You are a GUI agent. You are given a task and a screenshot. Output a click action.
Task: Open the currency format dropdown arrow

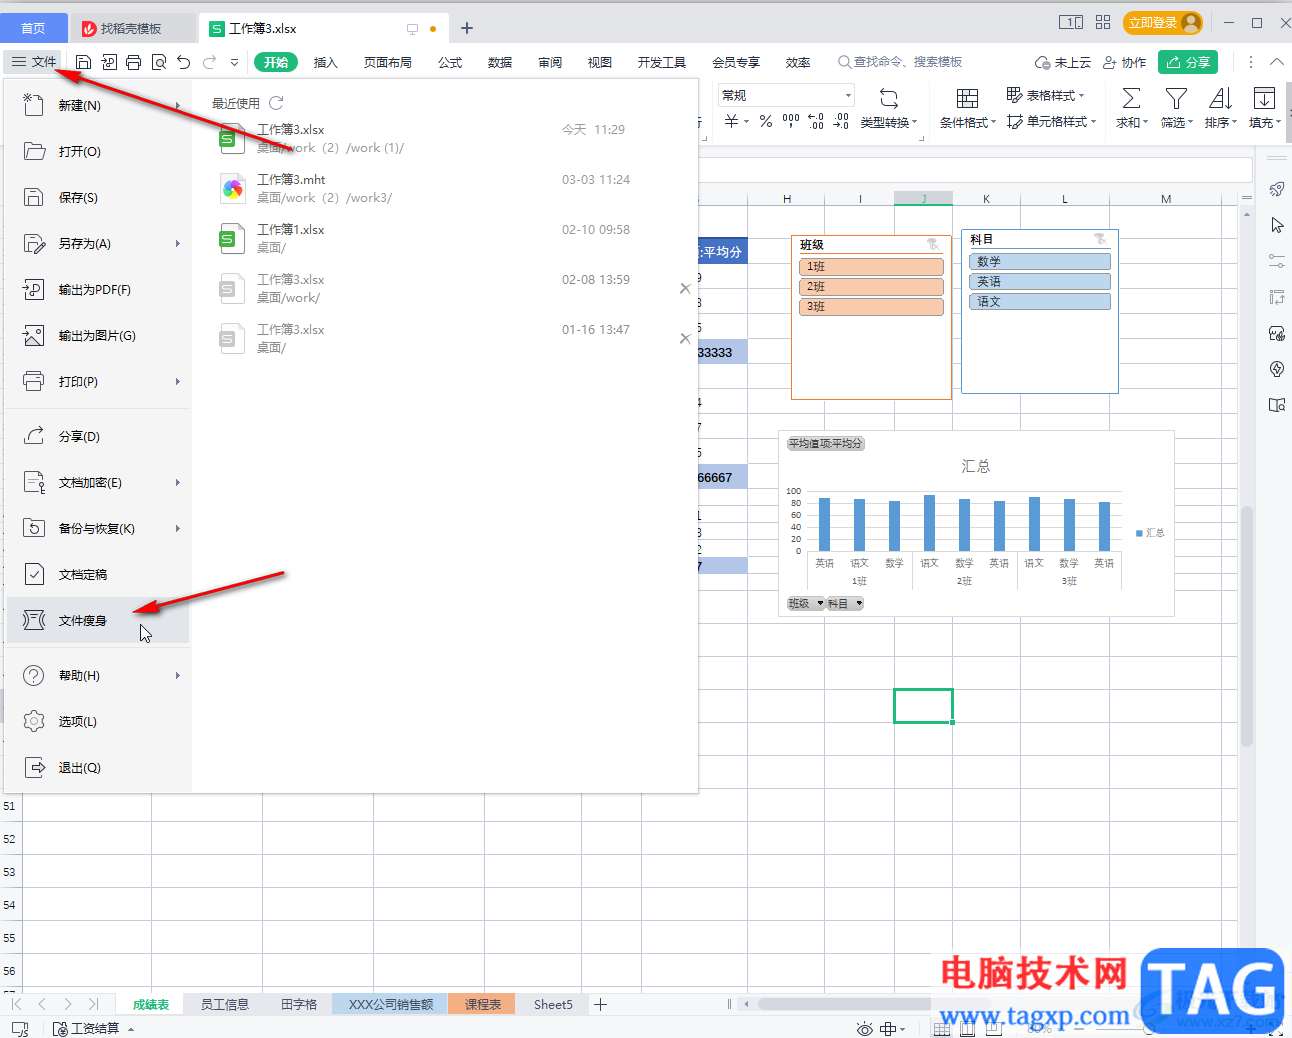(x=747, y=121)
